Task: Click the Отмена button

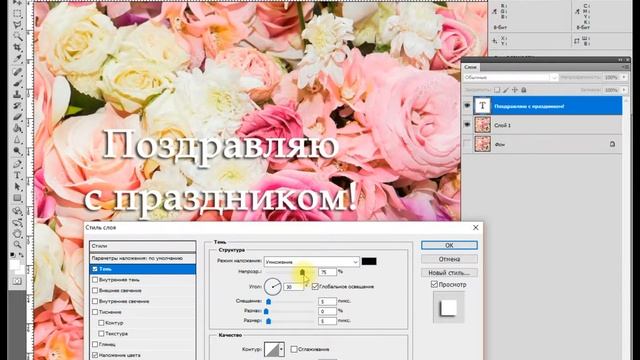Action: tap(449, 259)
